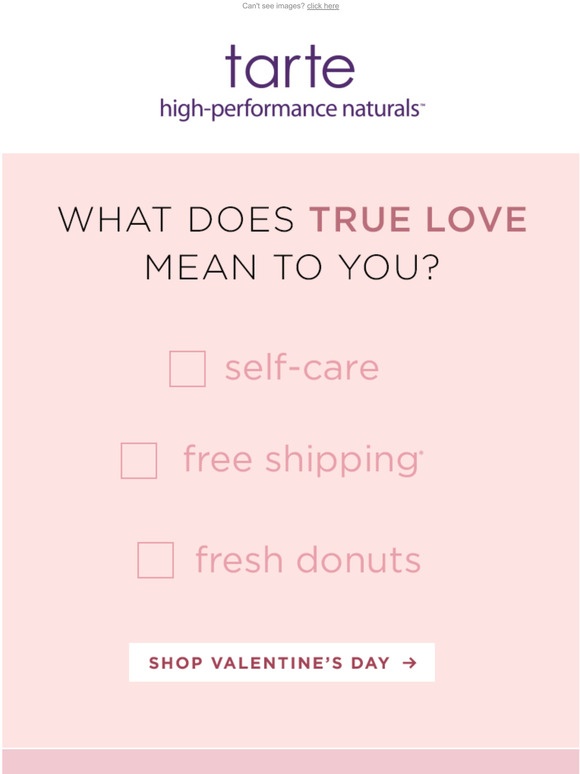This screenshot has width=580, height=774.
Task: Click the 'Can't see images?' text
Action: [273, 6]
